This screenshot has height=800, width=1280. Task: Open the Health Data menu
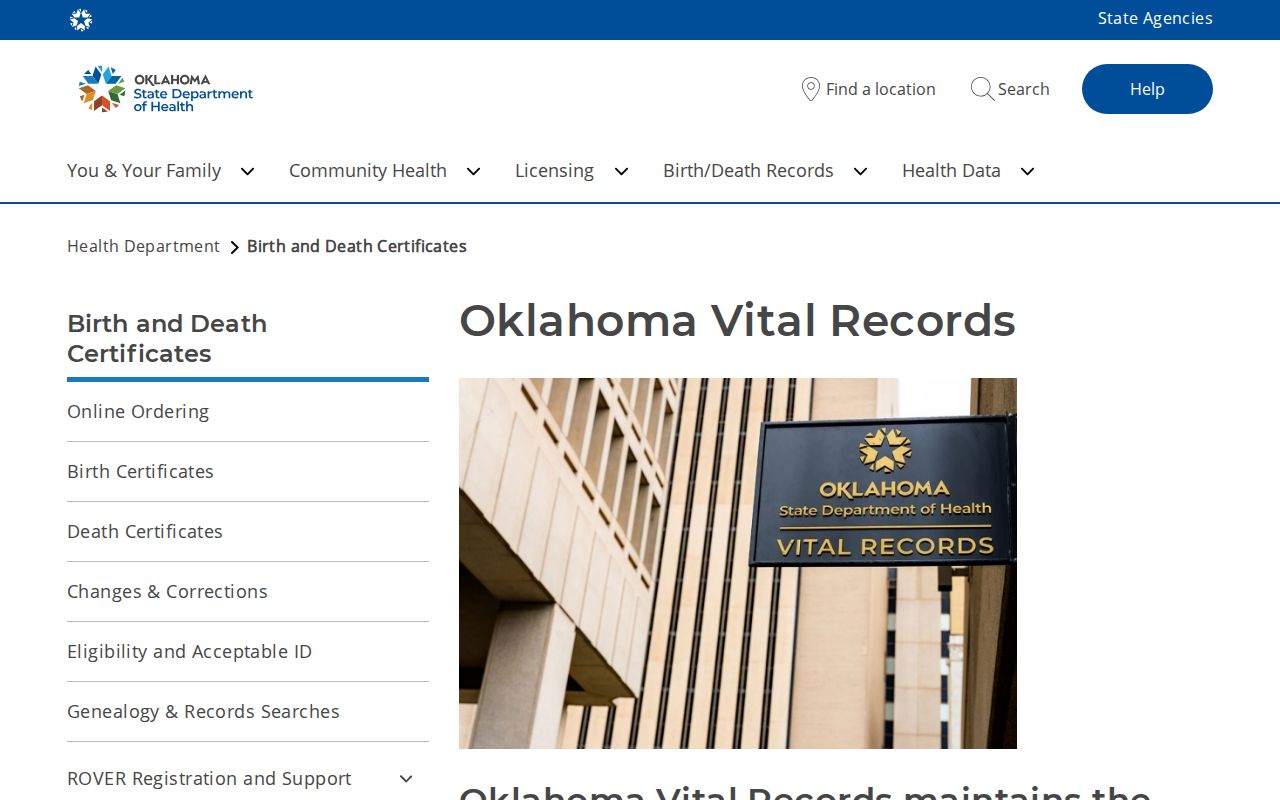click(951, 171)
